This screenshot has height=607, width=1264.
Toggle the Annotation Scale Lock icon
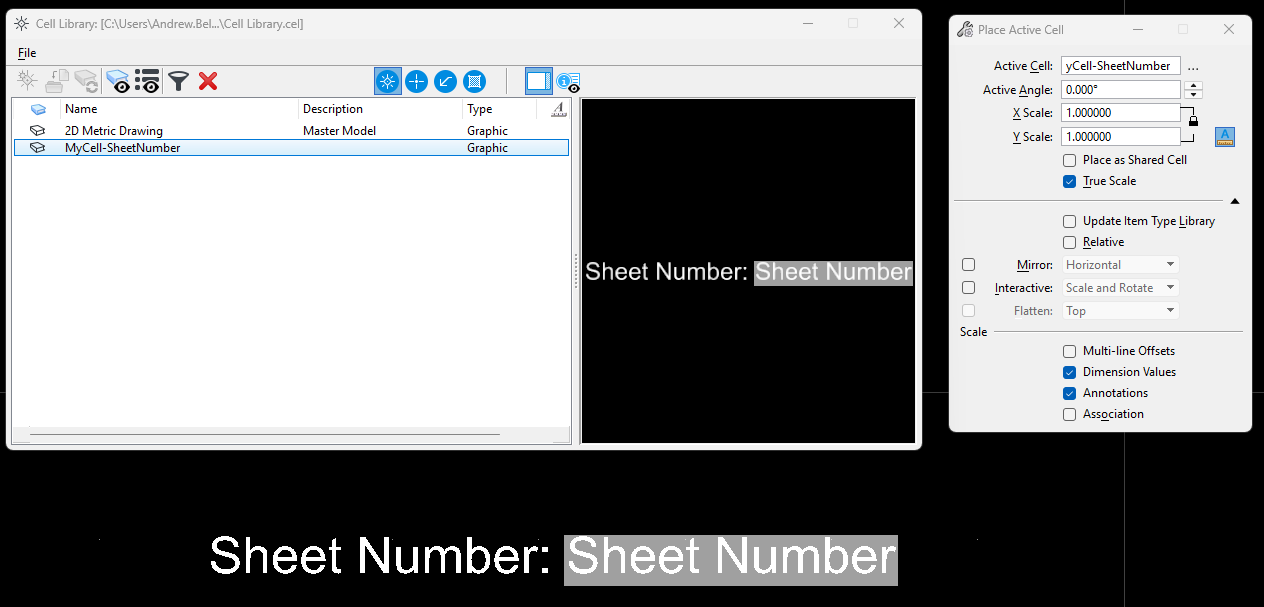click(x=1225, y=137)
